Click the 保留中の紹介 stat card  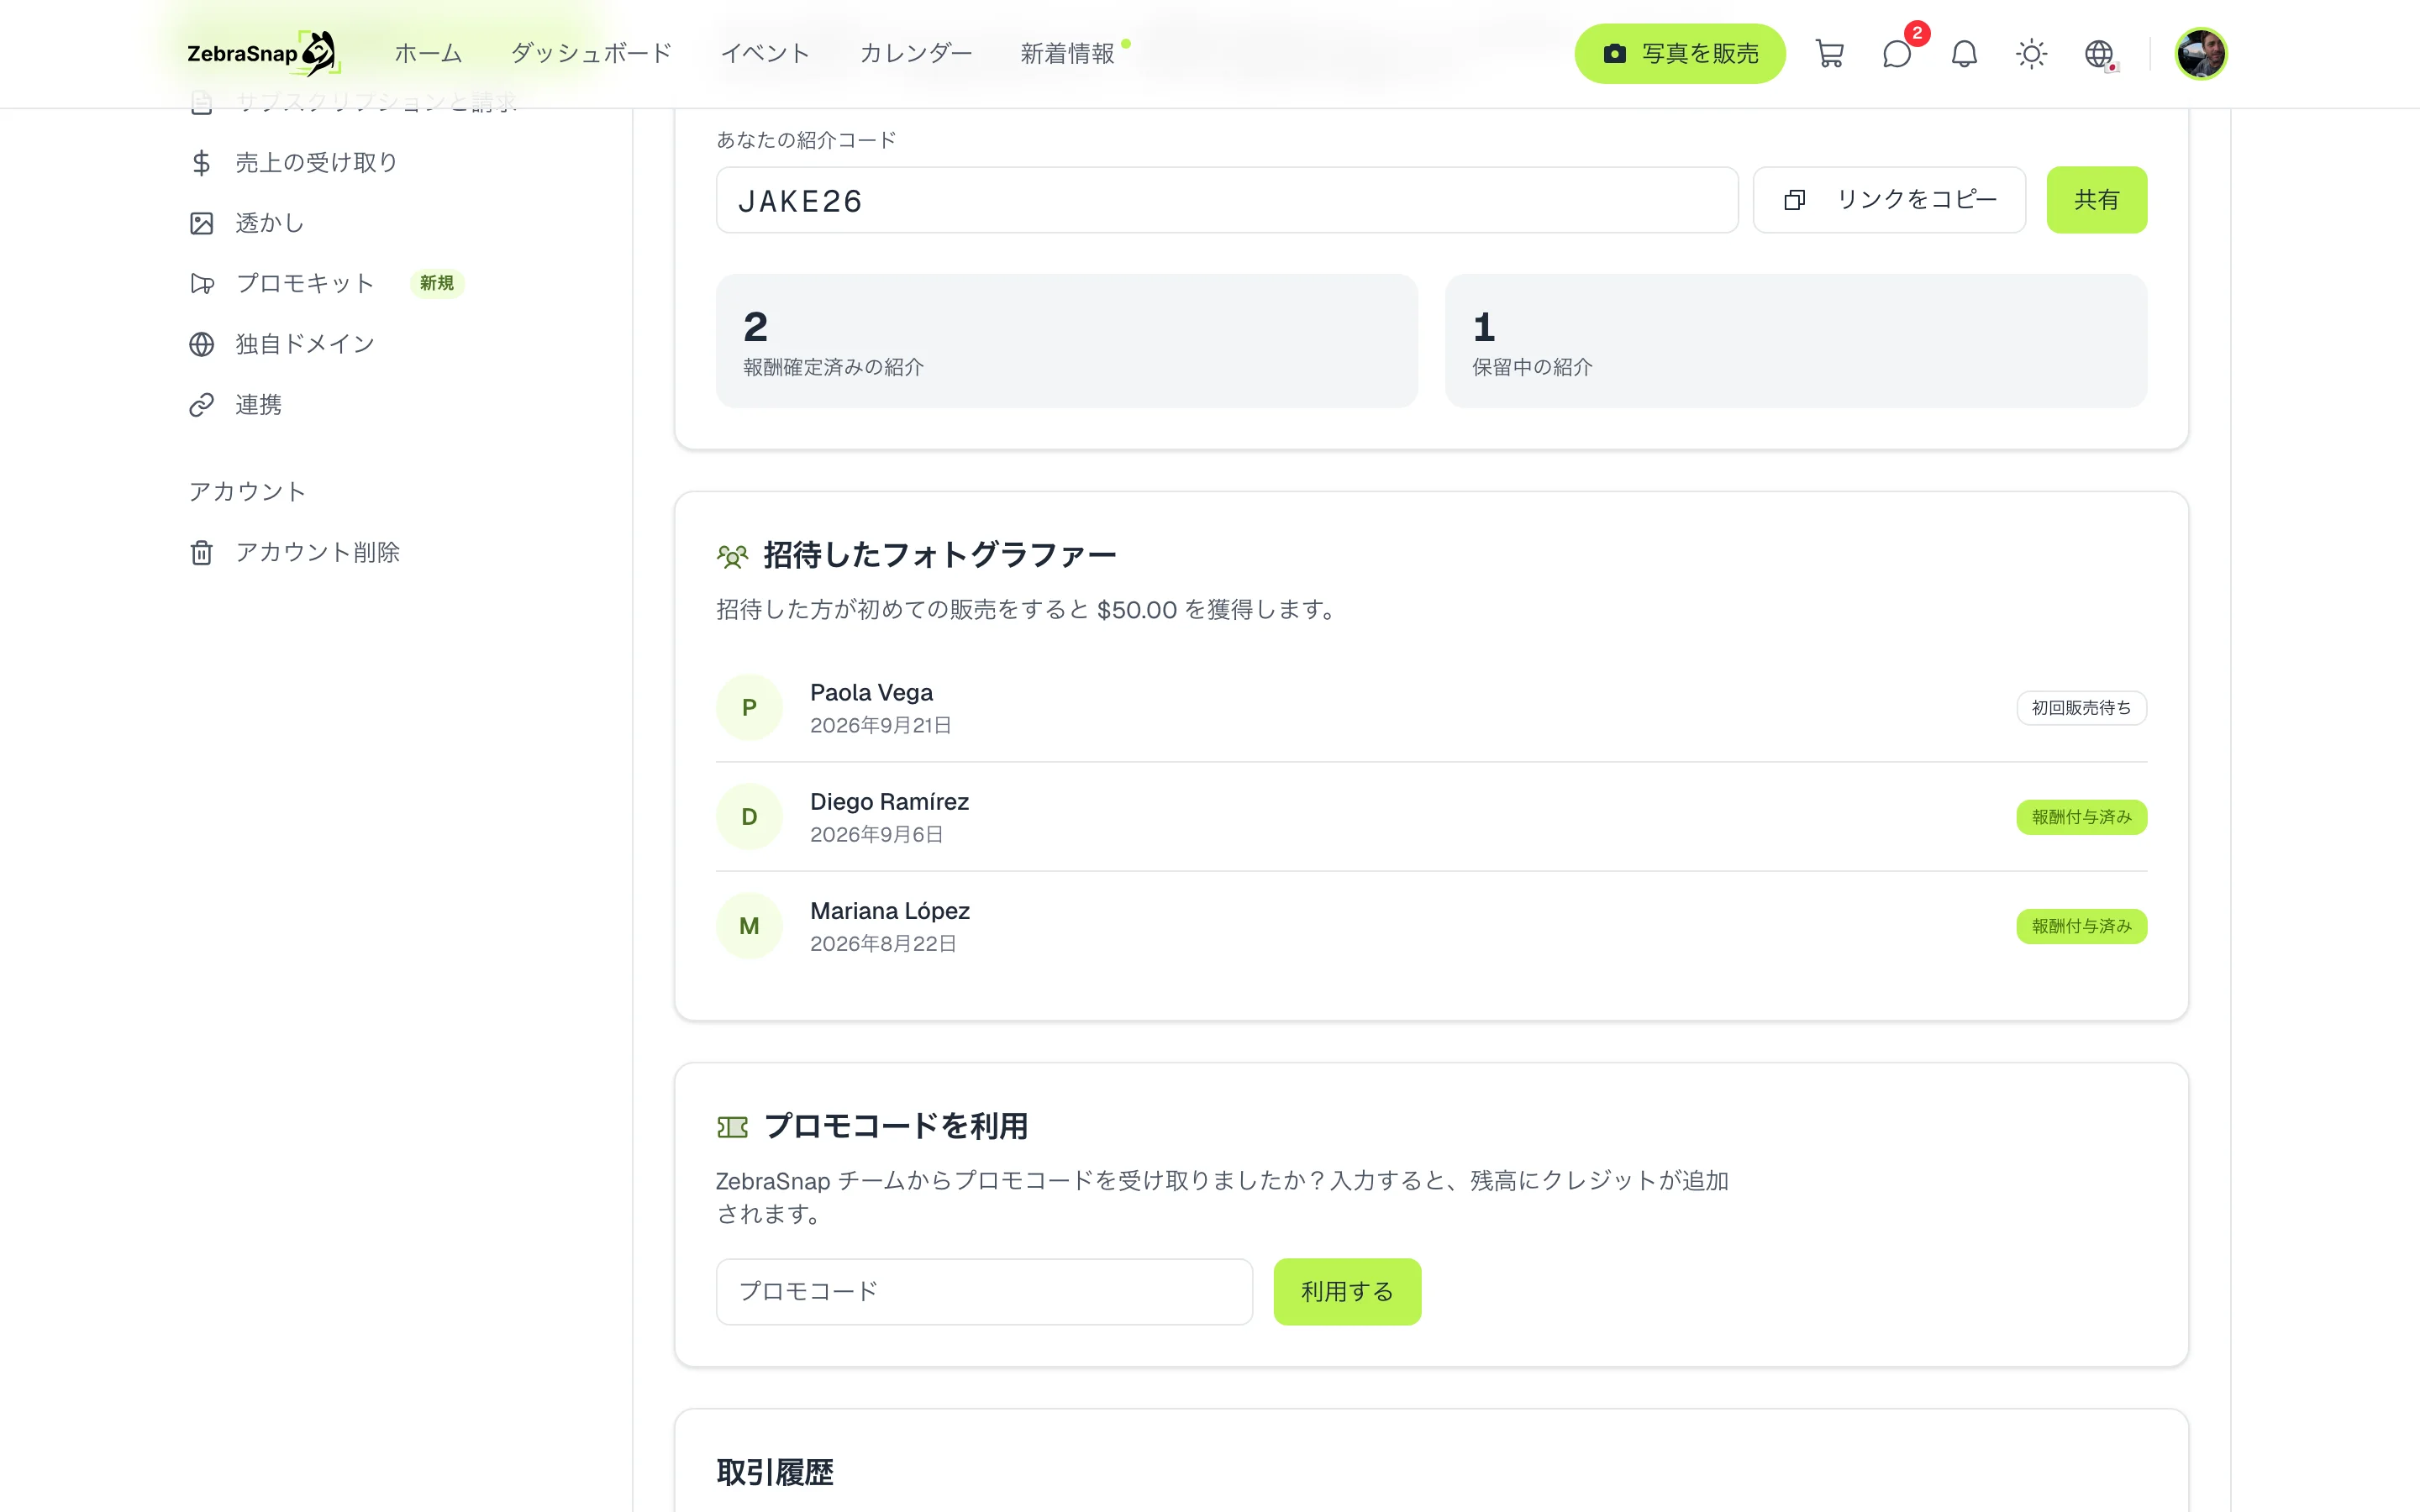point(1796,341)
